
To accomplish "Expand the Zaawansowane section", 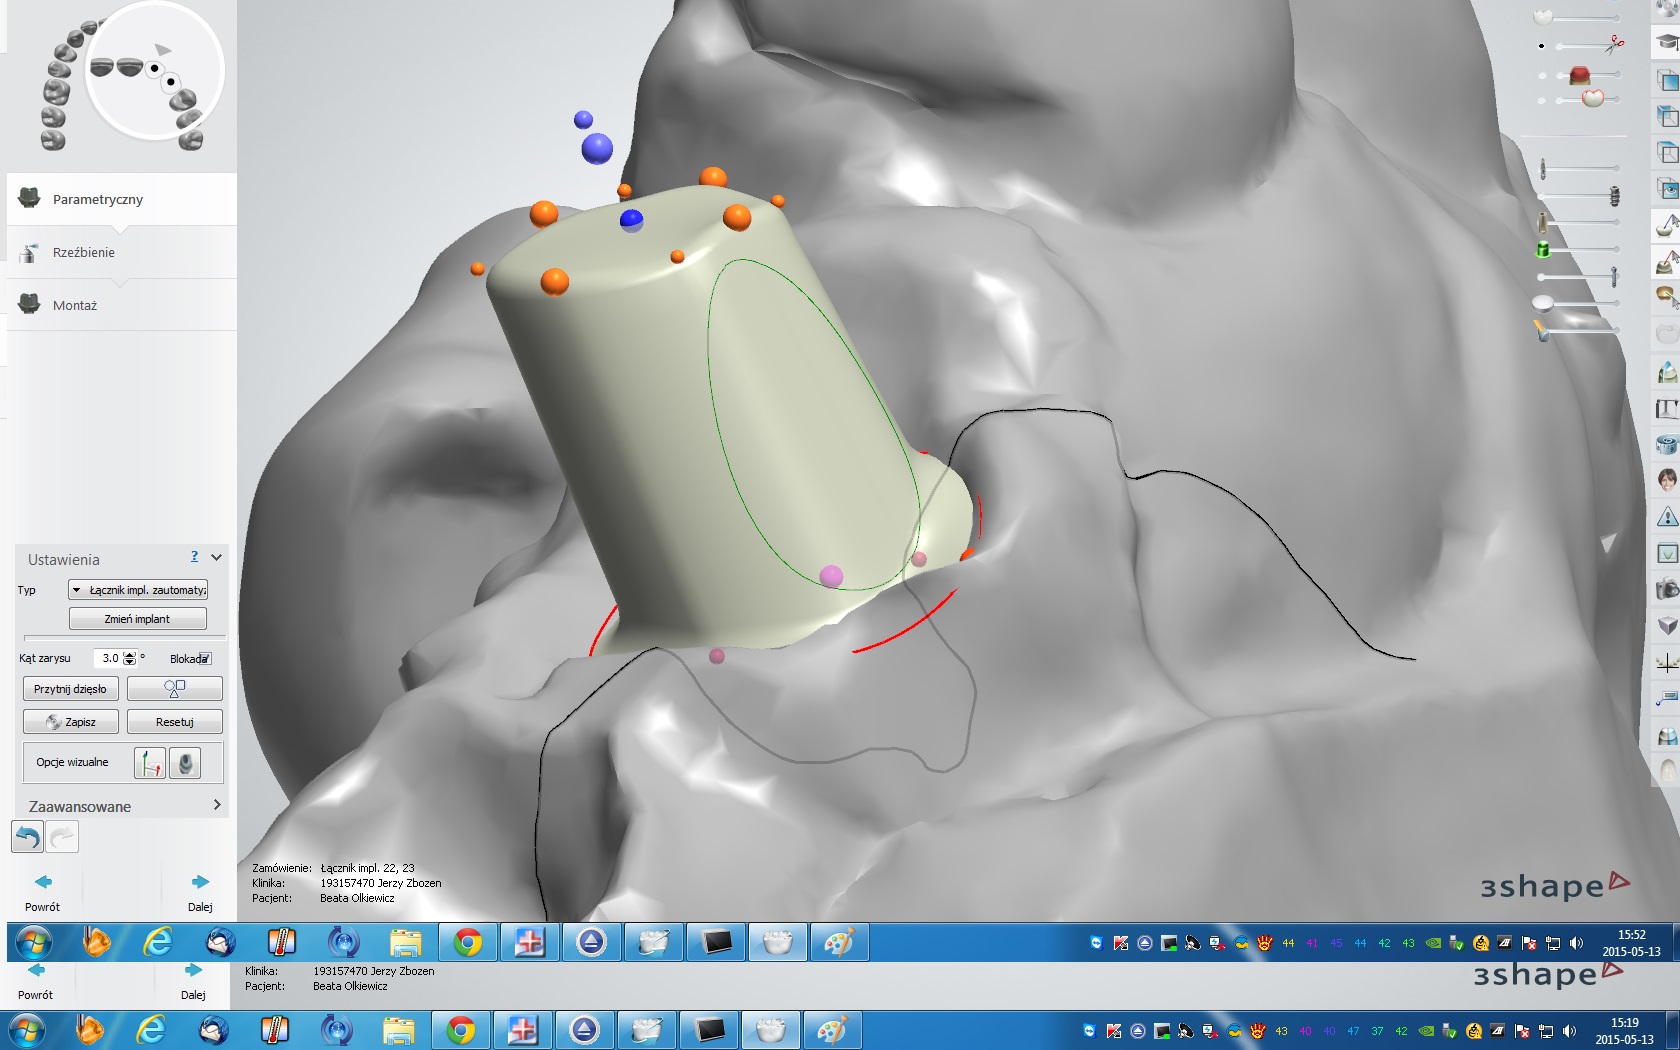I will pos(216,805).
